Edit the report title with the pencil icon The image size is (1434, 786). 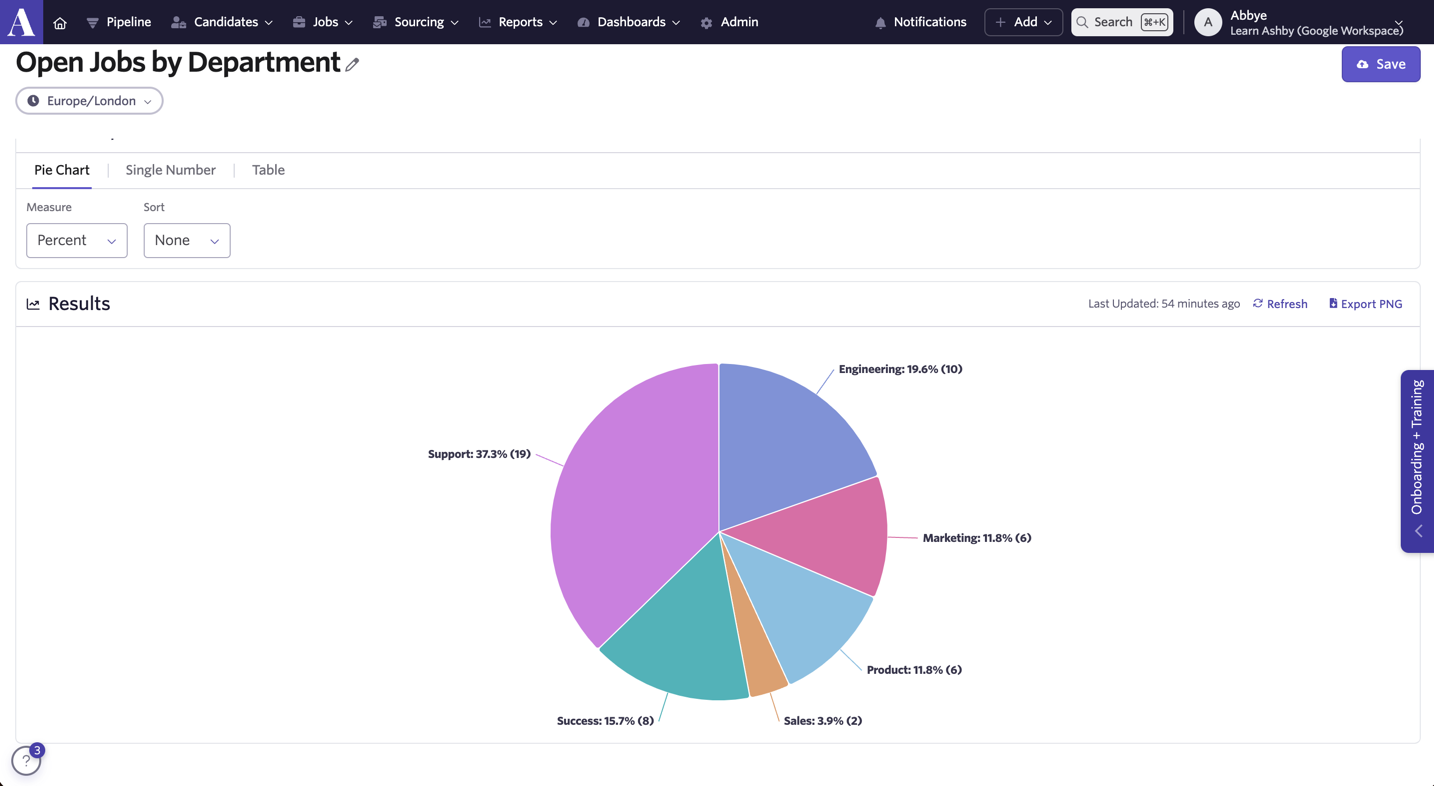[352, 64]
